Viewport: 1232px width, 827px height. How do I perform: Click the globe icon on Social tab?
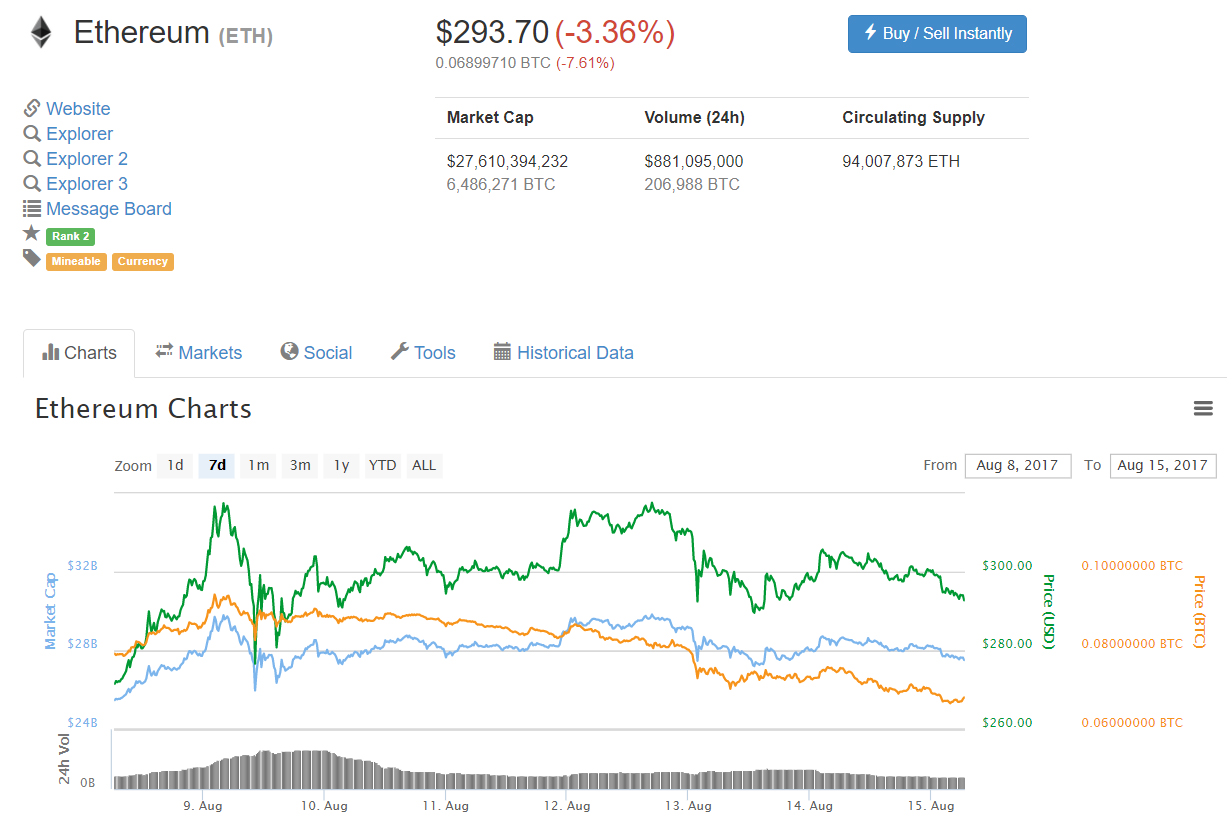click(x=290, y=352)
